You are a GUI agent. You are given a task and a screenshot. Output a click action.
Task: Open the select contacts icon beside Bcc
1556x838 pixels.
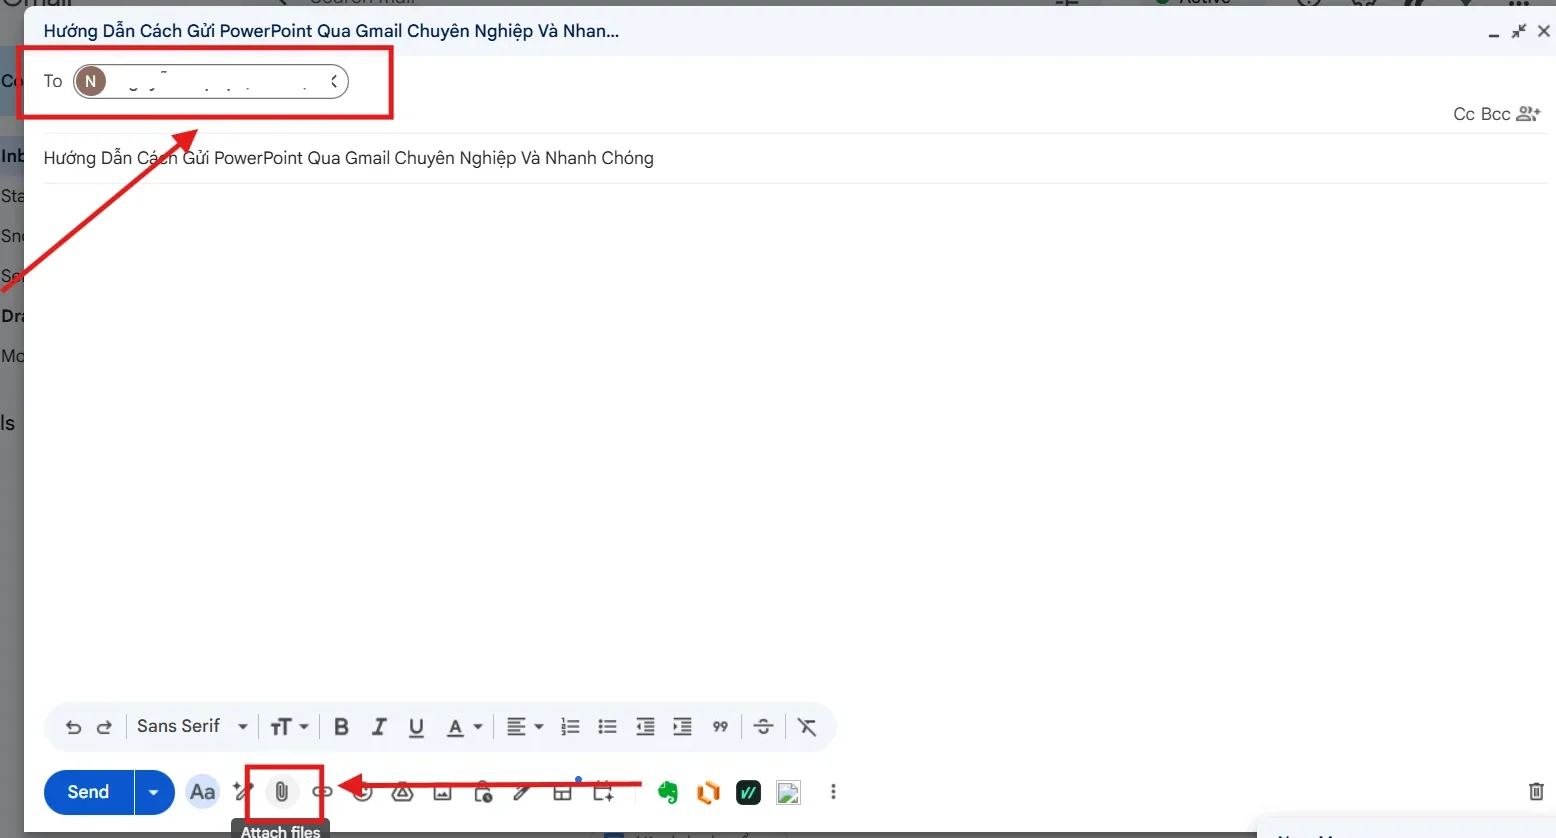click(x=1529, y=114)
